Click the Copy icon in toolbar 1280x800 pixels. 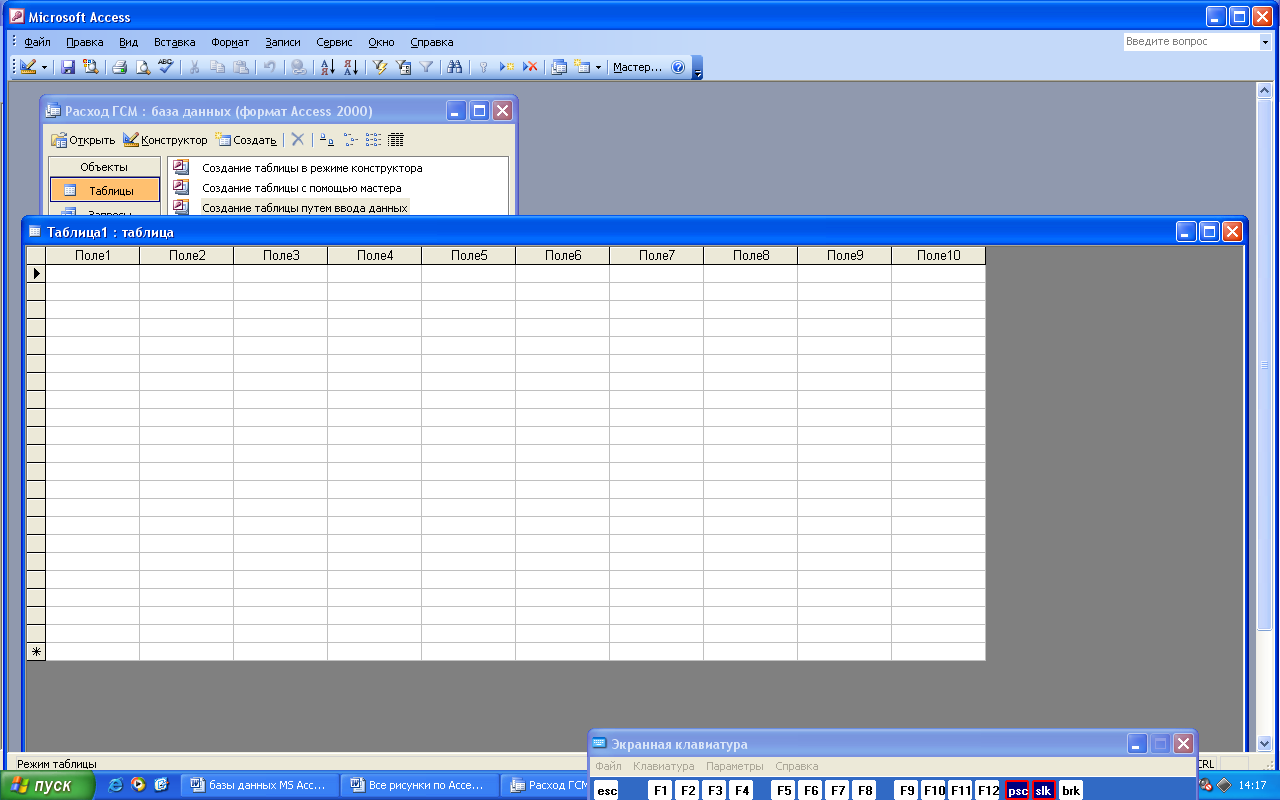click(x=217, y=67)
